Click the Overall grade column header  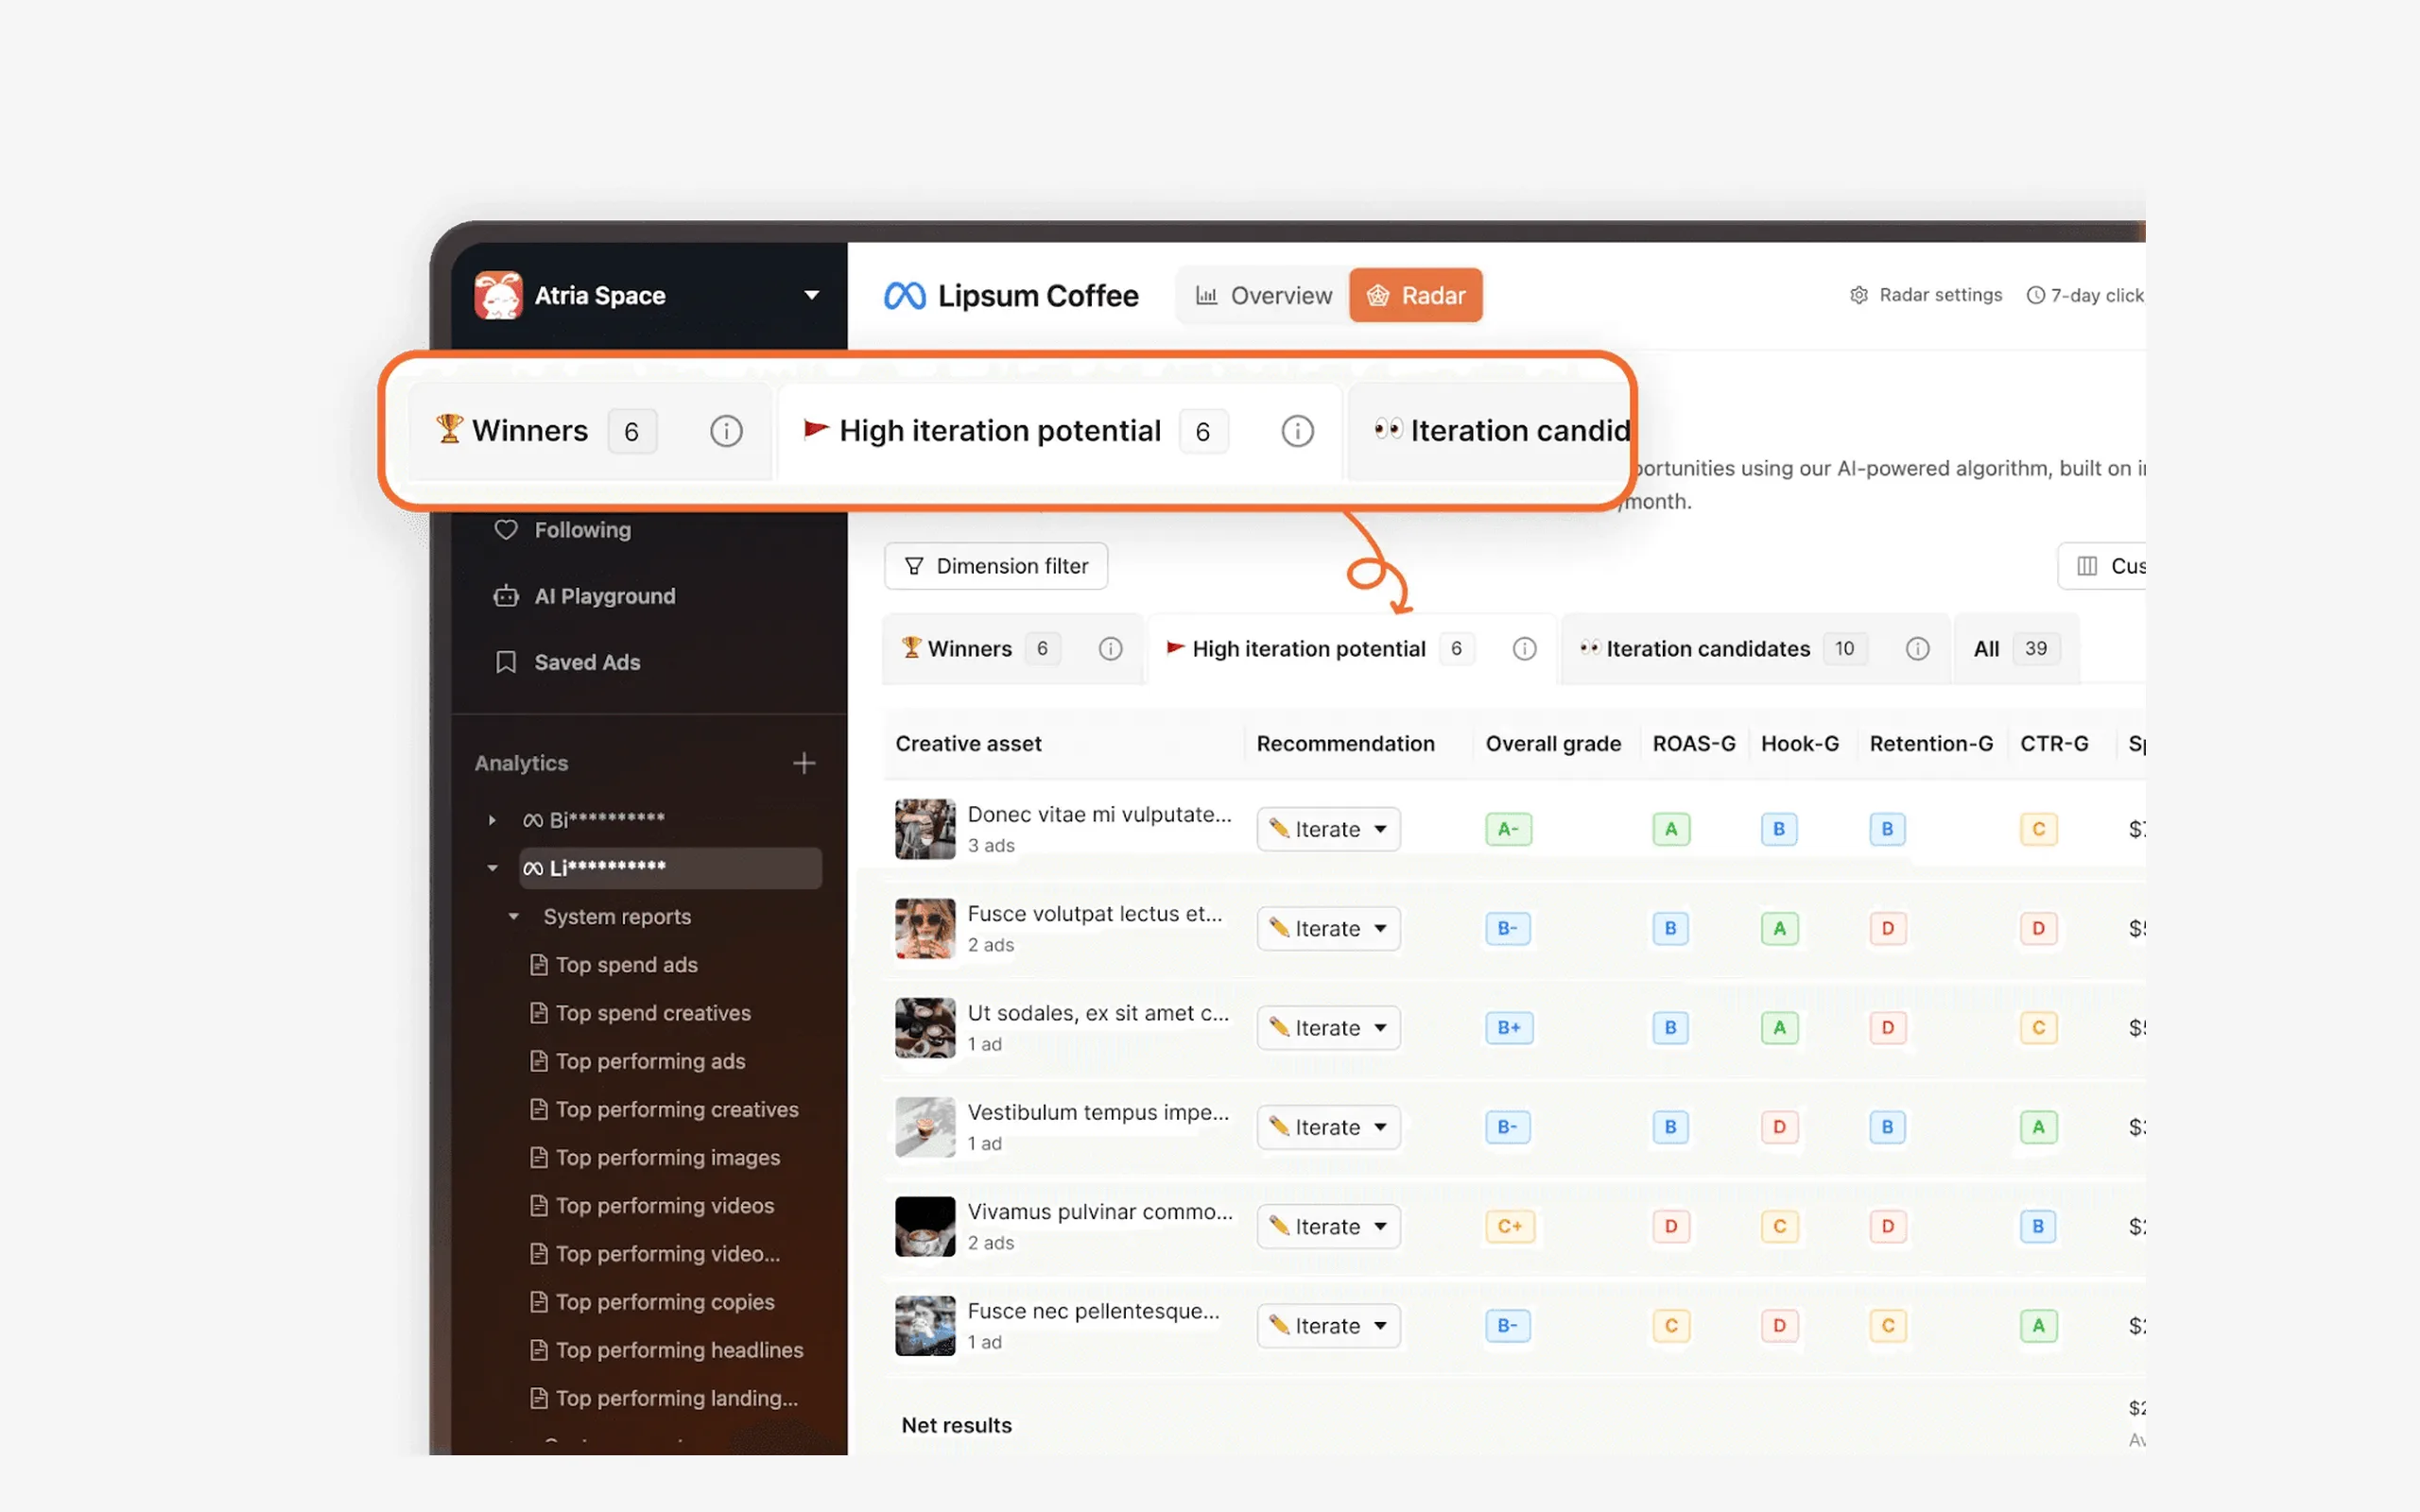[1553, 744]
